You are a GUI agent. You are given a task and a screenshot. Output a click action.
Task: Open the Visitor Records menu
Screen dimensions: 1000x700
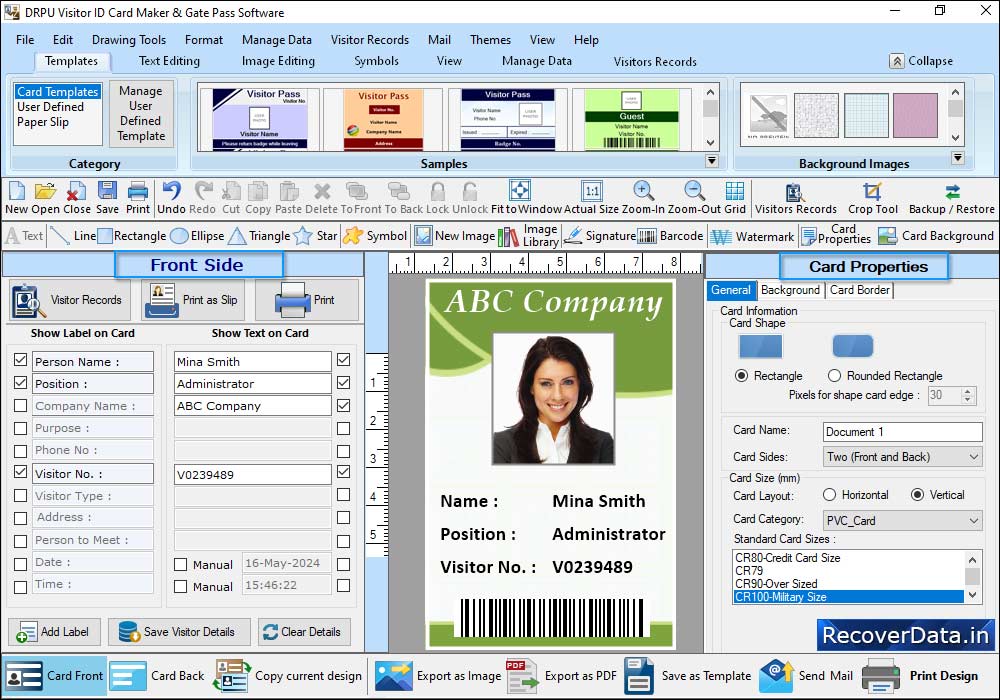pos(370,40)
